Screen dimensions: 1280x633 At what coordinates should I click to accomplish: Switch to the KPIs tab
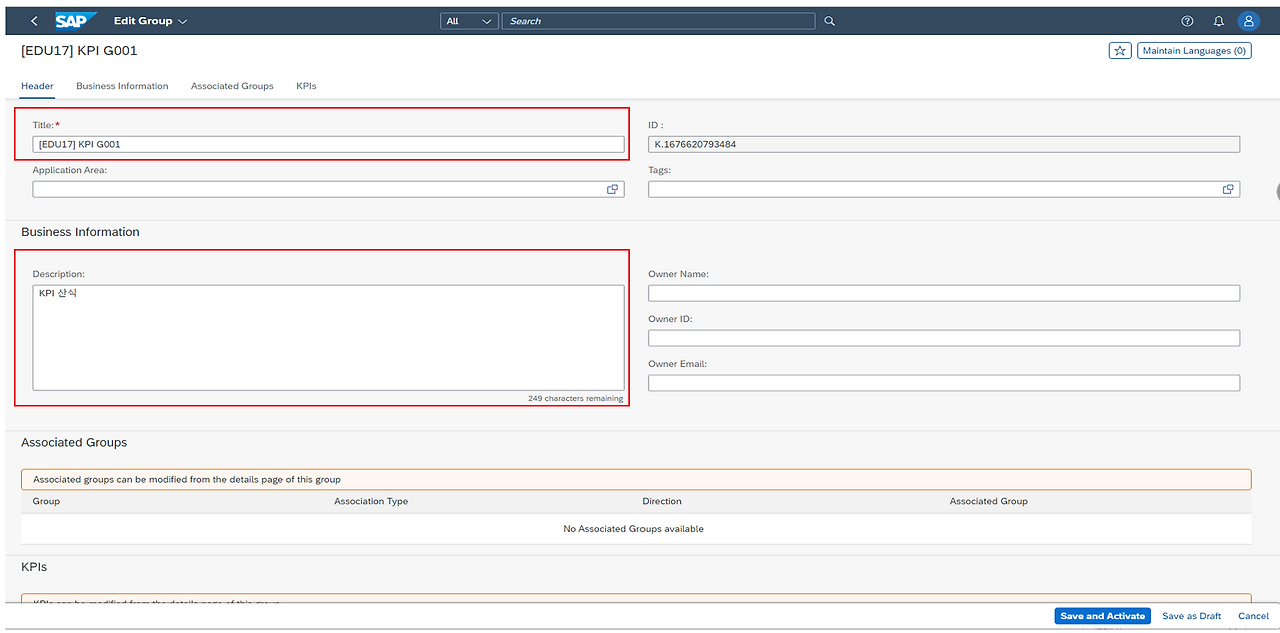tap(306, 86)
